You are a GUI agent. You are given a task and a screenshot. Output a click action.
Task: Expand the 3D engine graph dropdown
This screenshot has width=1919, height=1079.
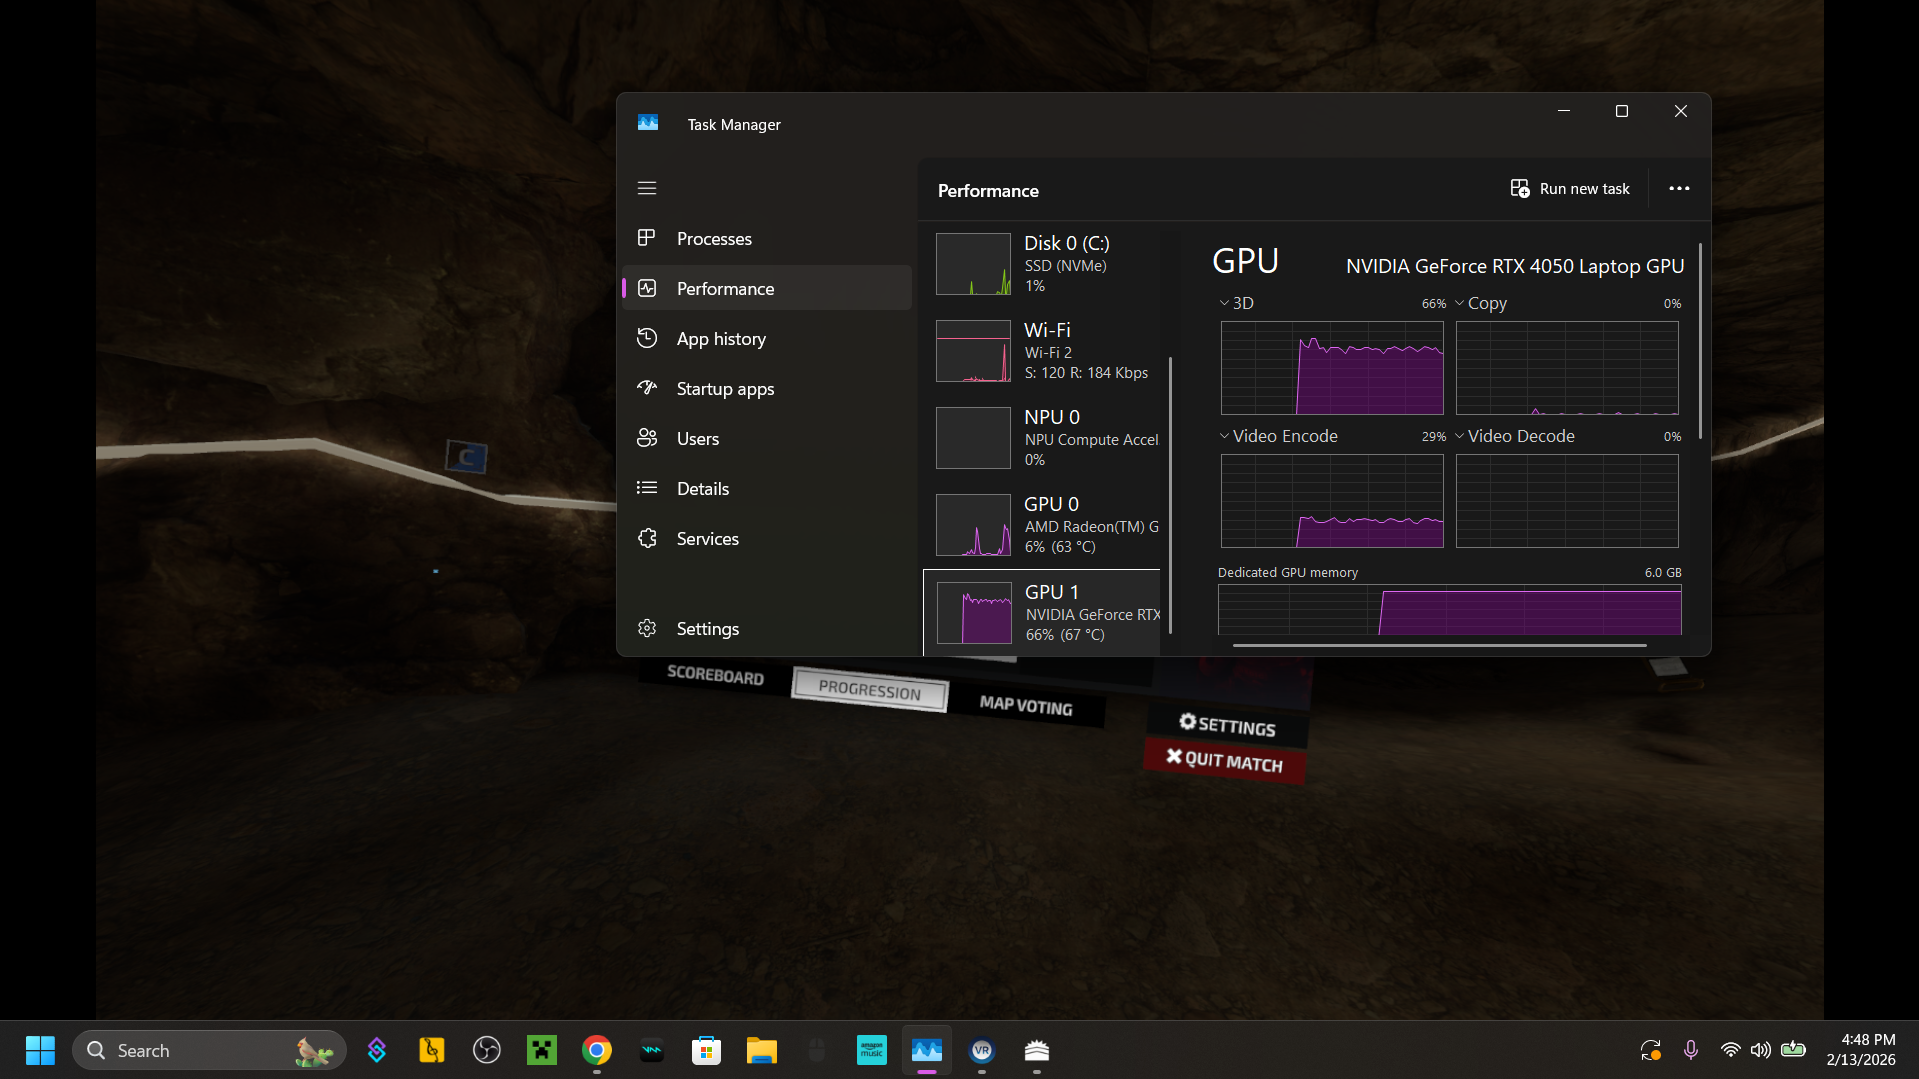[x=1236, y=303]
